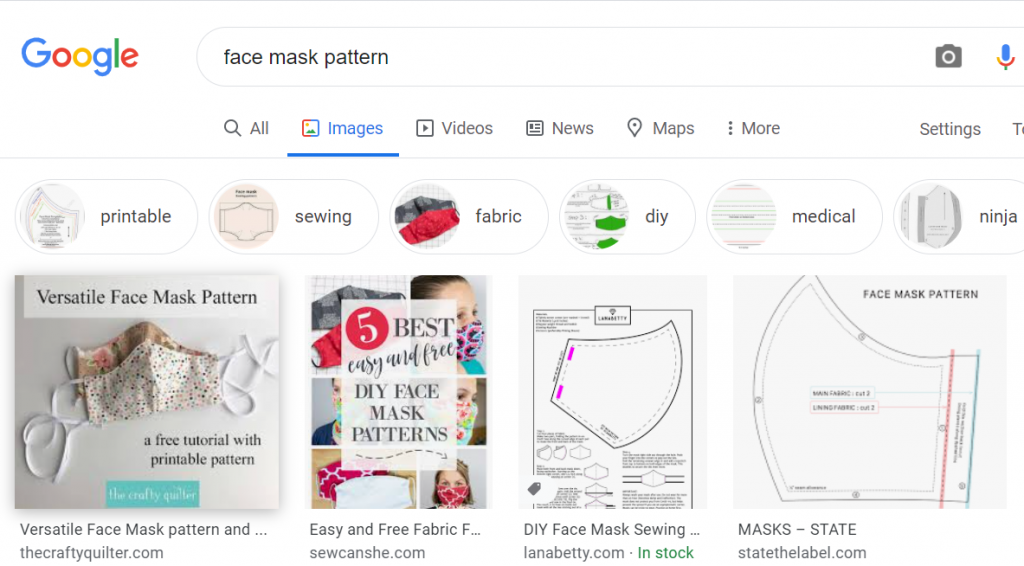Open the Videos tab
Viewport: 1024px width, 566px height.
point(455,128)
